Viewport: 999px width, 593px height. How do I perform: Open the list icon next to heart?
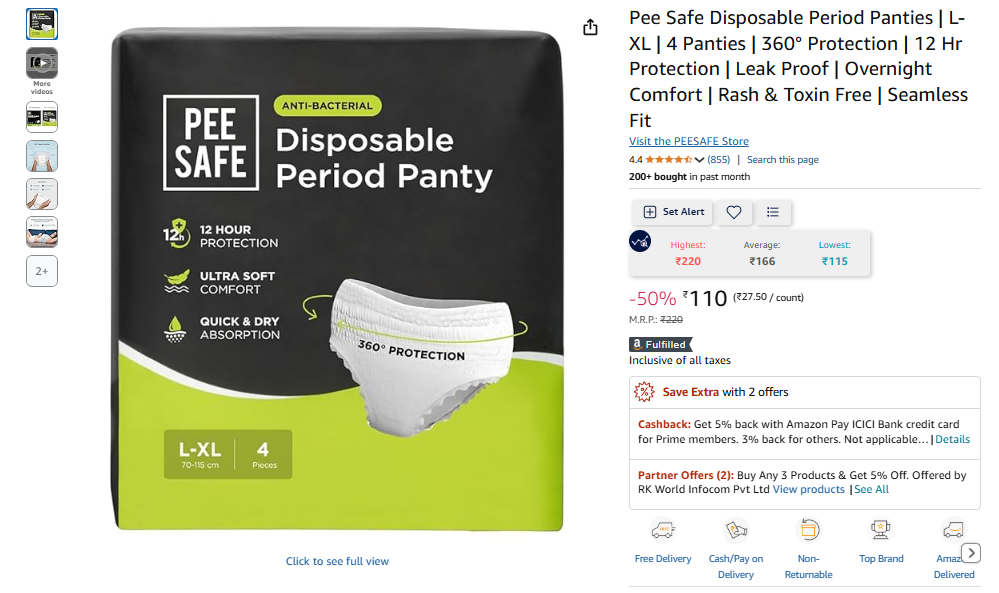click(x=772, y=212)
